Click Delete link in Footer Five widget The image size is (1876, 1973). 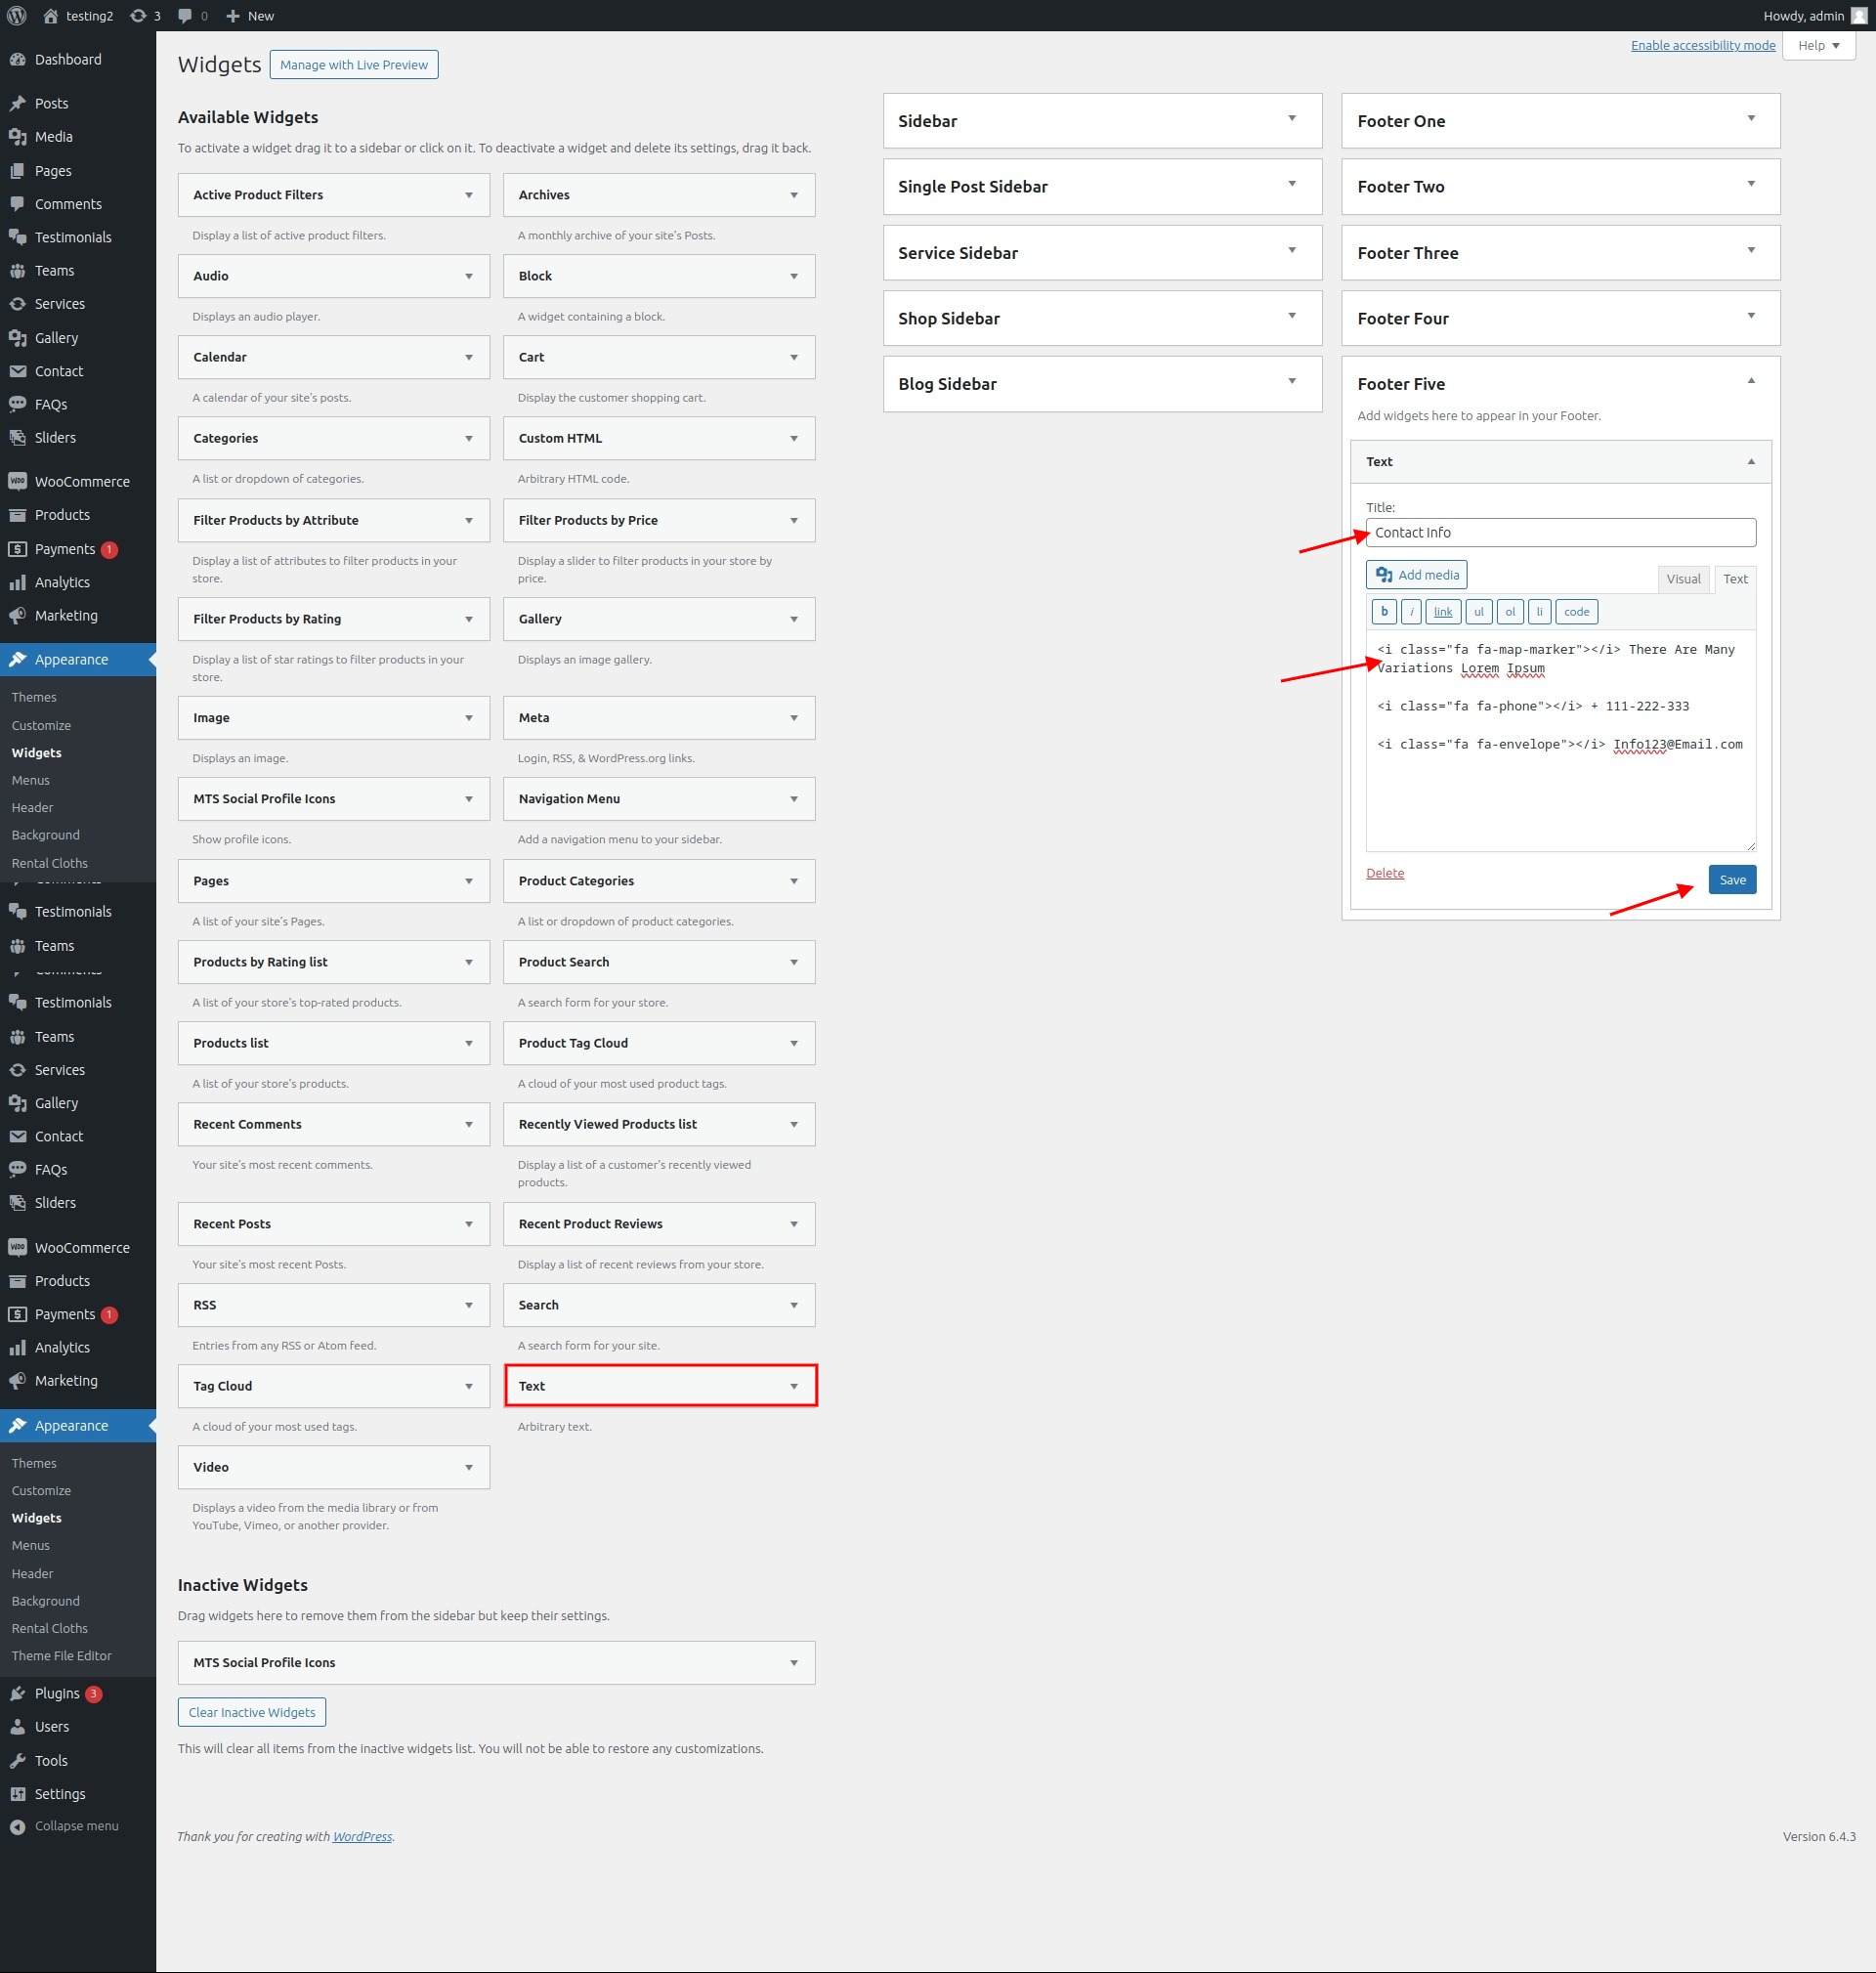tap(1385, 872)
